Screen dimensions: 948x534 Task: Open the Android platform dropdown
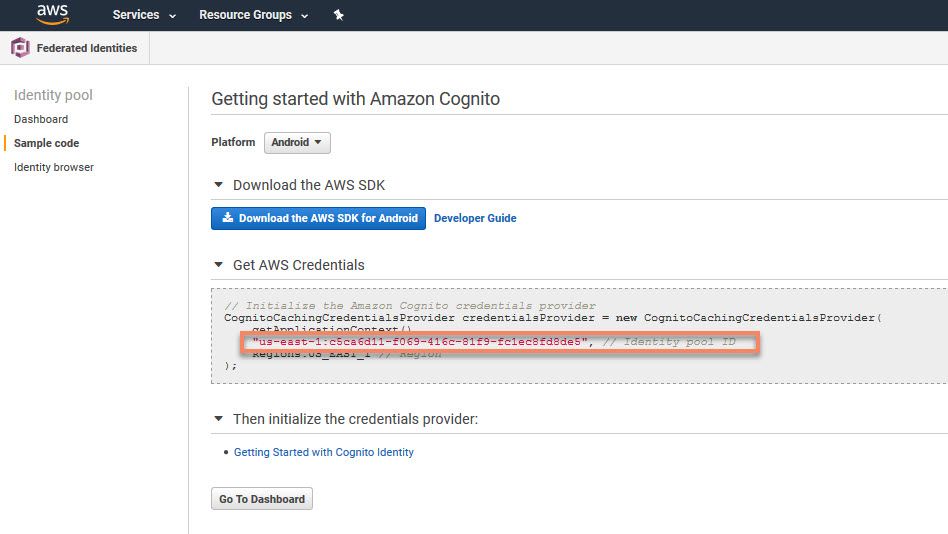pyautogui.click(x=297, y=143)
